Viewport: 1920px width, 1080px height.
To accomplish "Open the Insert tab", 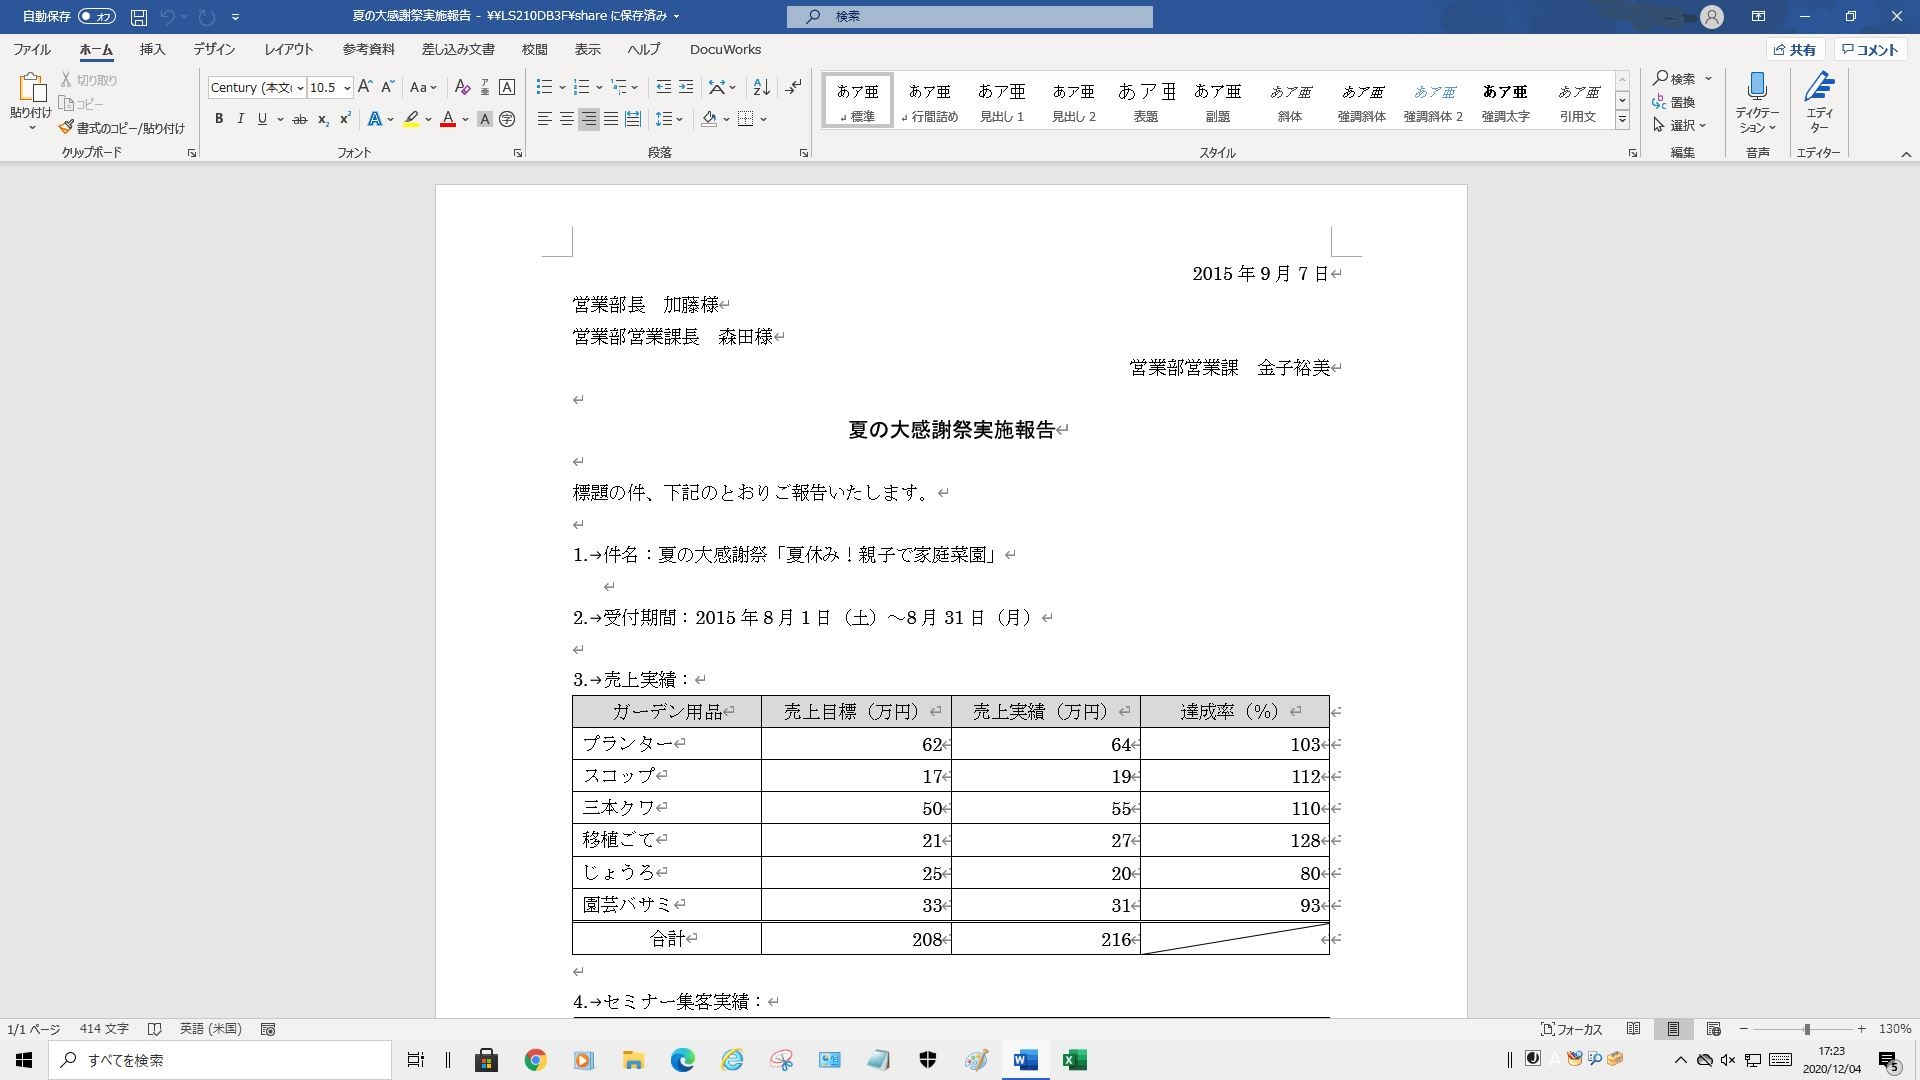I will (x=152, y=49).
